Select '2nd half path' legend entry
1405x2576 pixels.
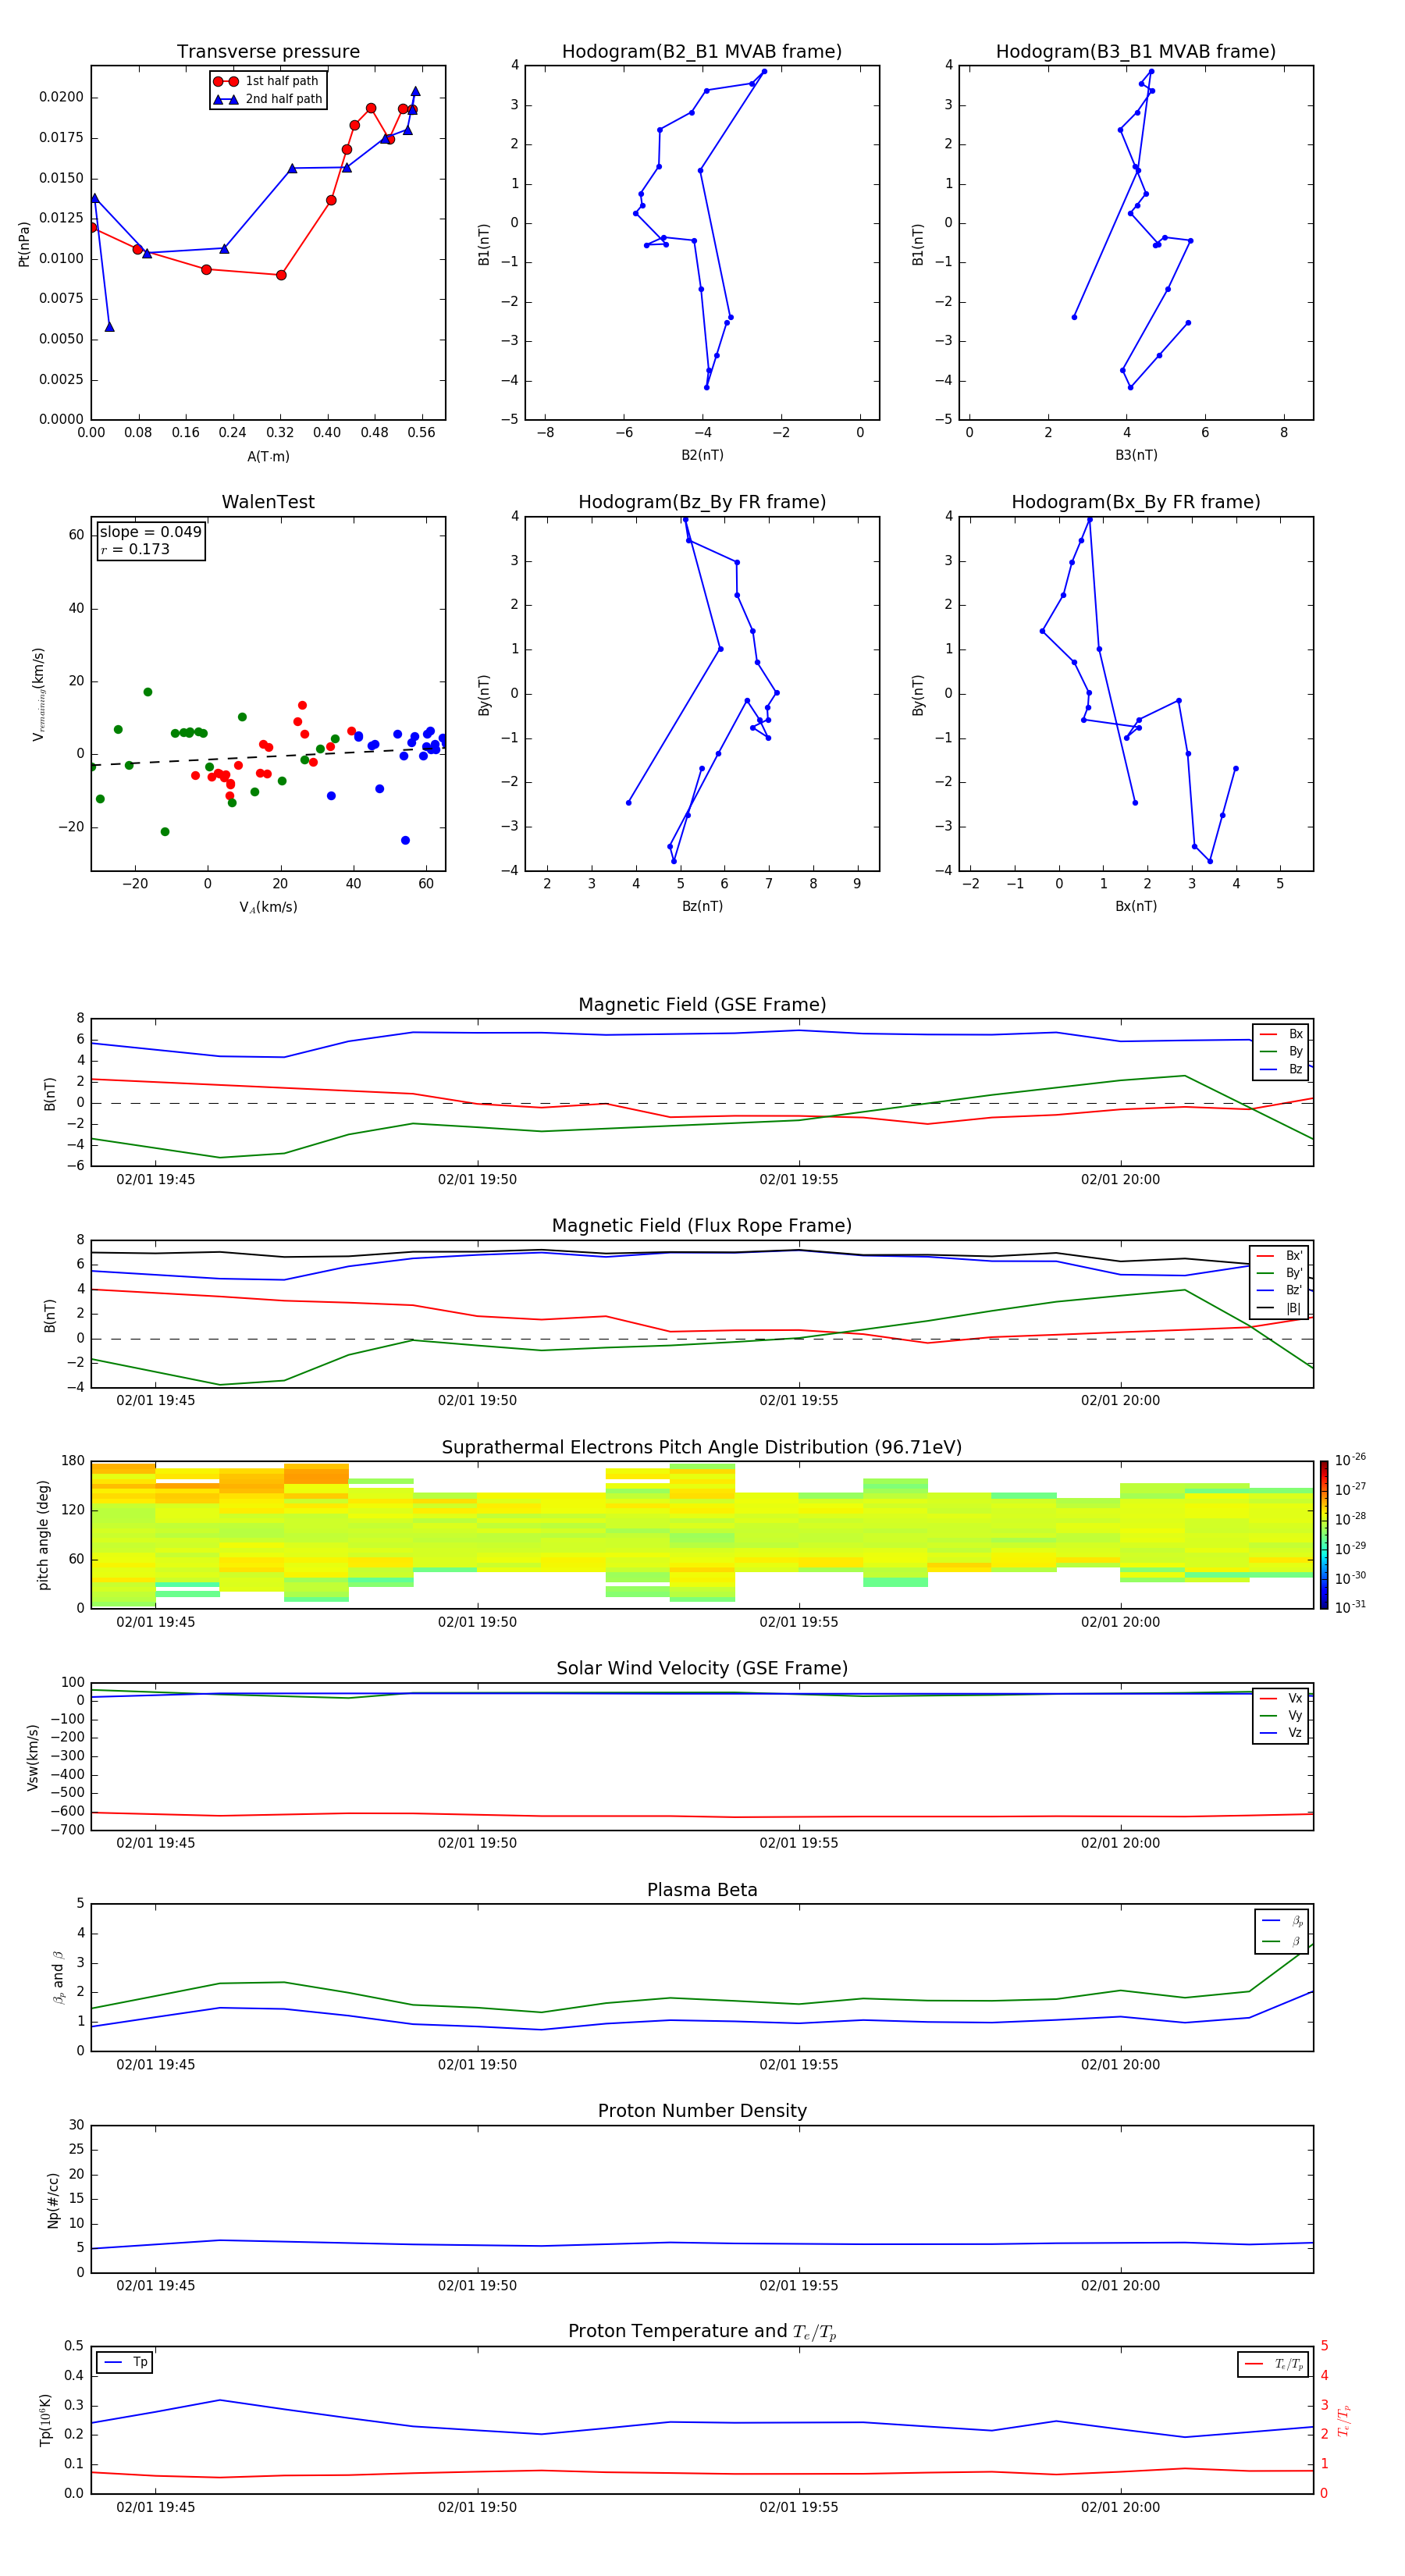[x=267, y=99]
